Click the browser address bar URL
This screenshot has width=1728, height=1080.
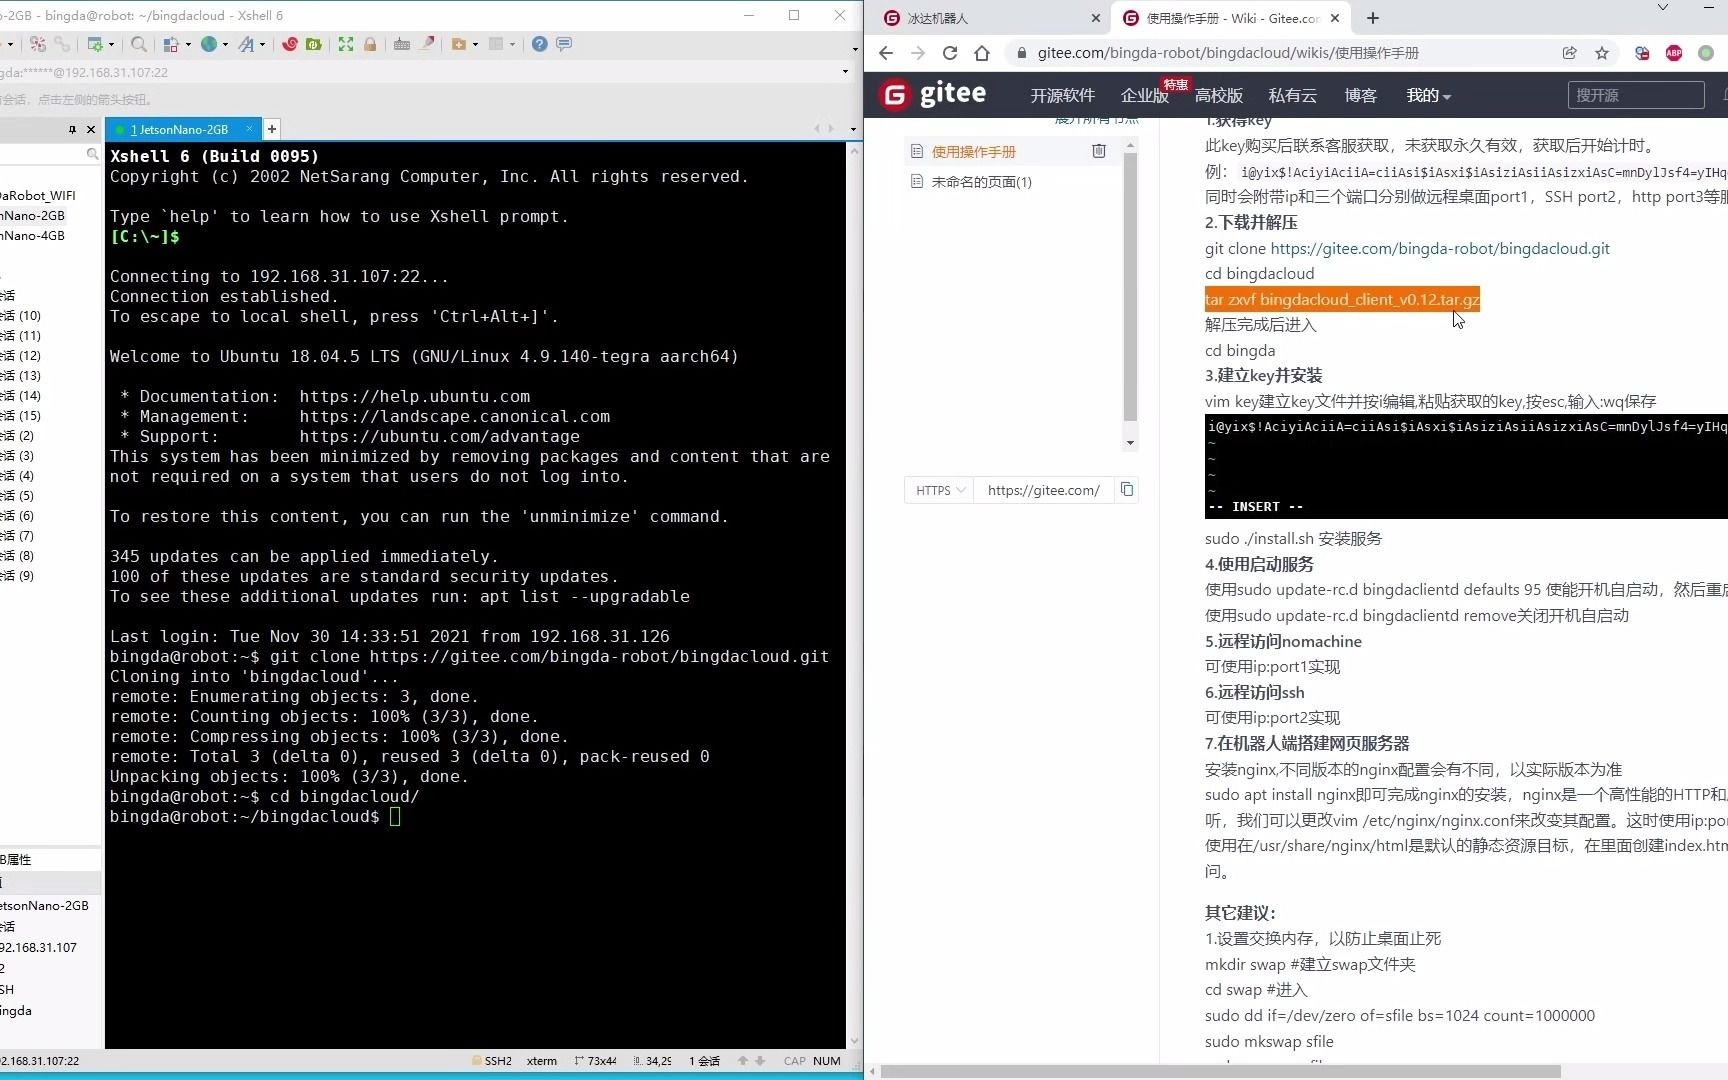1228,53
